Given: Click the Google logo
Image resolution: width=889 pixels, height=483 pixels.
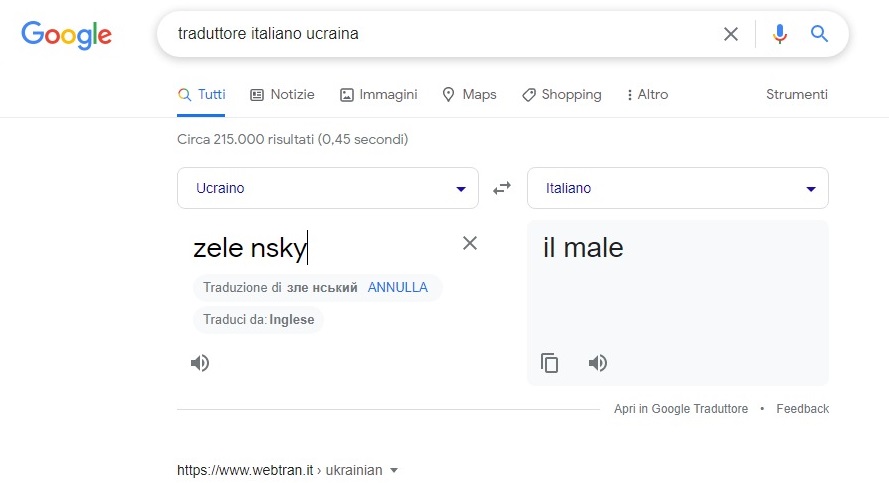Looking at the screenshot, I should [66, 34].
